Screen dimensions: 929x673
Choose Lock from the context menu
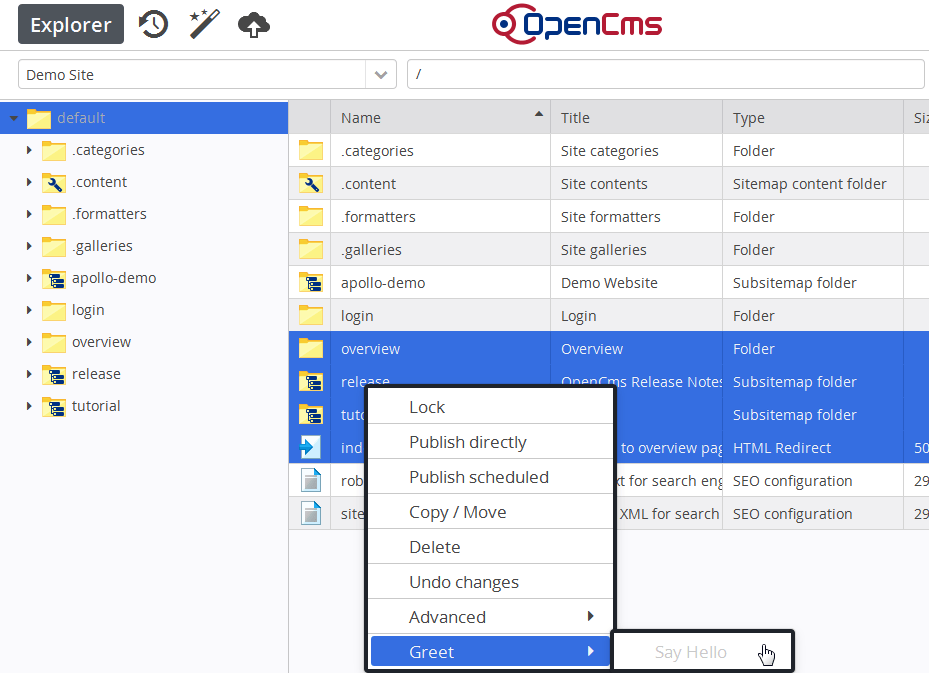[491, 407]
